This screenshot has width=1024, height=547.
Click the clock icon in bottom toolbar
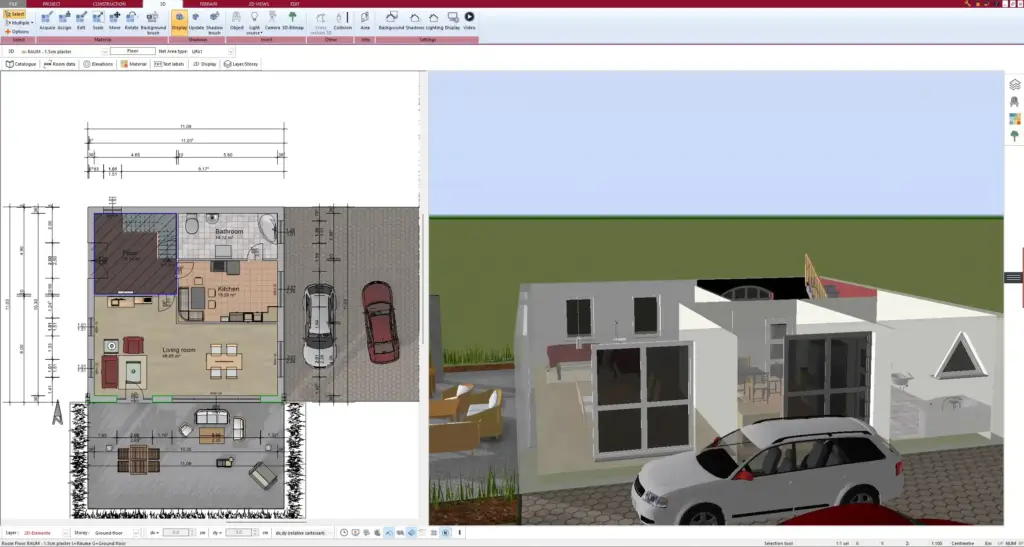point(344,533)
